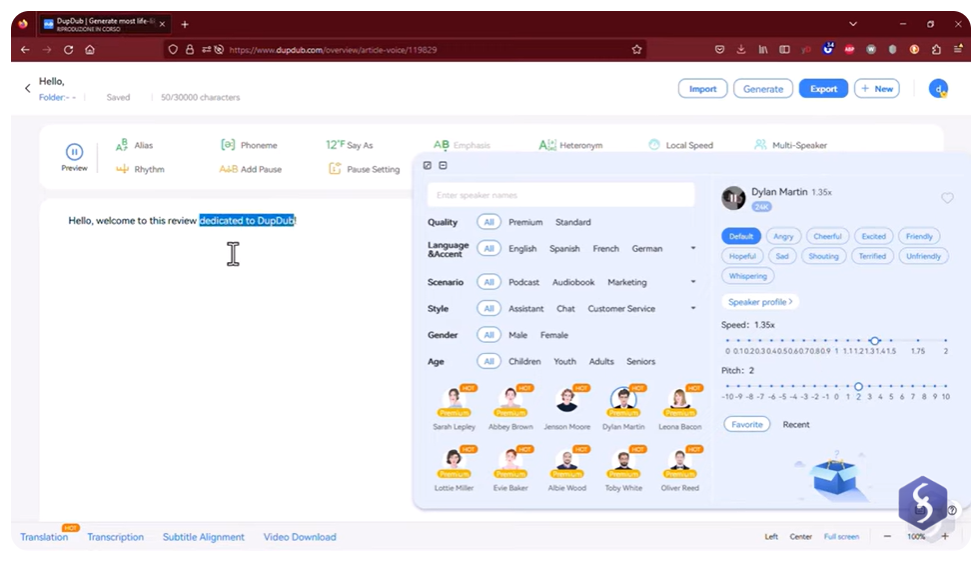Choose the Cheerful emotion style
The width and height of the screenshot is (973, 562).
pos(827,236)
